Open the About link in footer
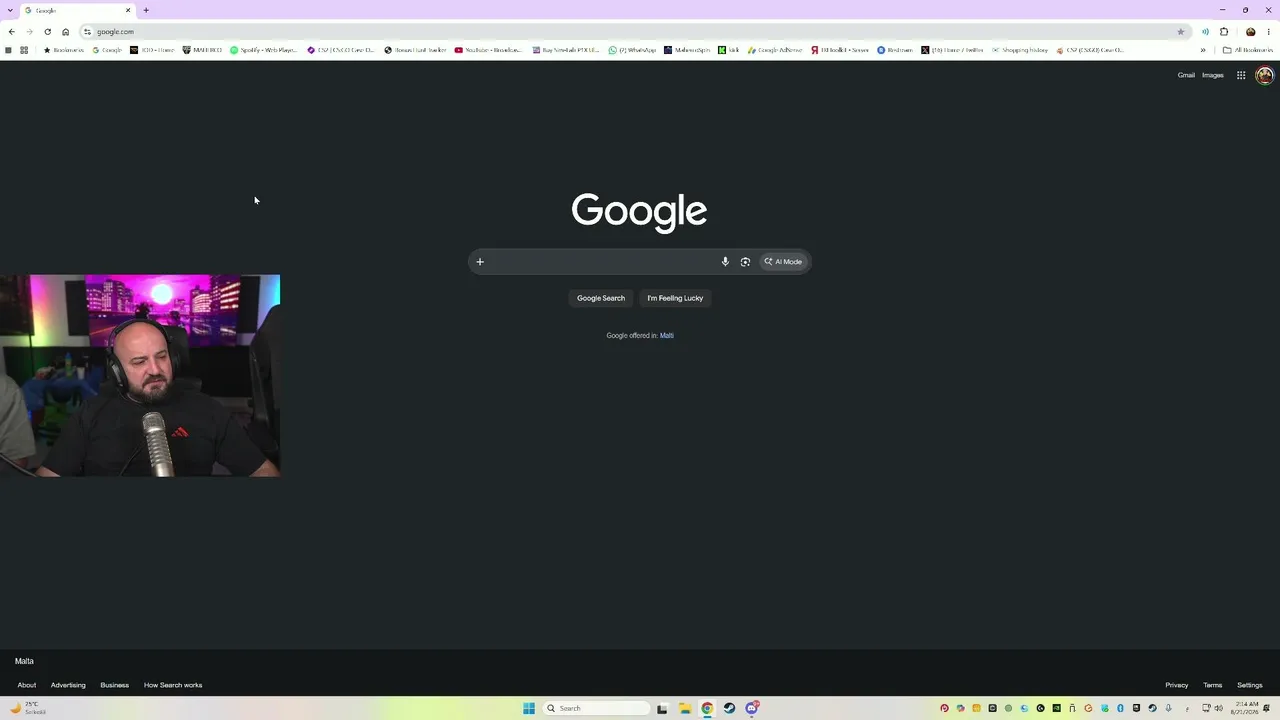The width and height of the screenshot is (1280, 720). (x=27, y=685)
